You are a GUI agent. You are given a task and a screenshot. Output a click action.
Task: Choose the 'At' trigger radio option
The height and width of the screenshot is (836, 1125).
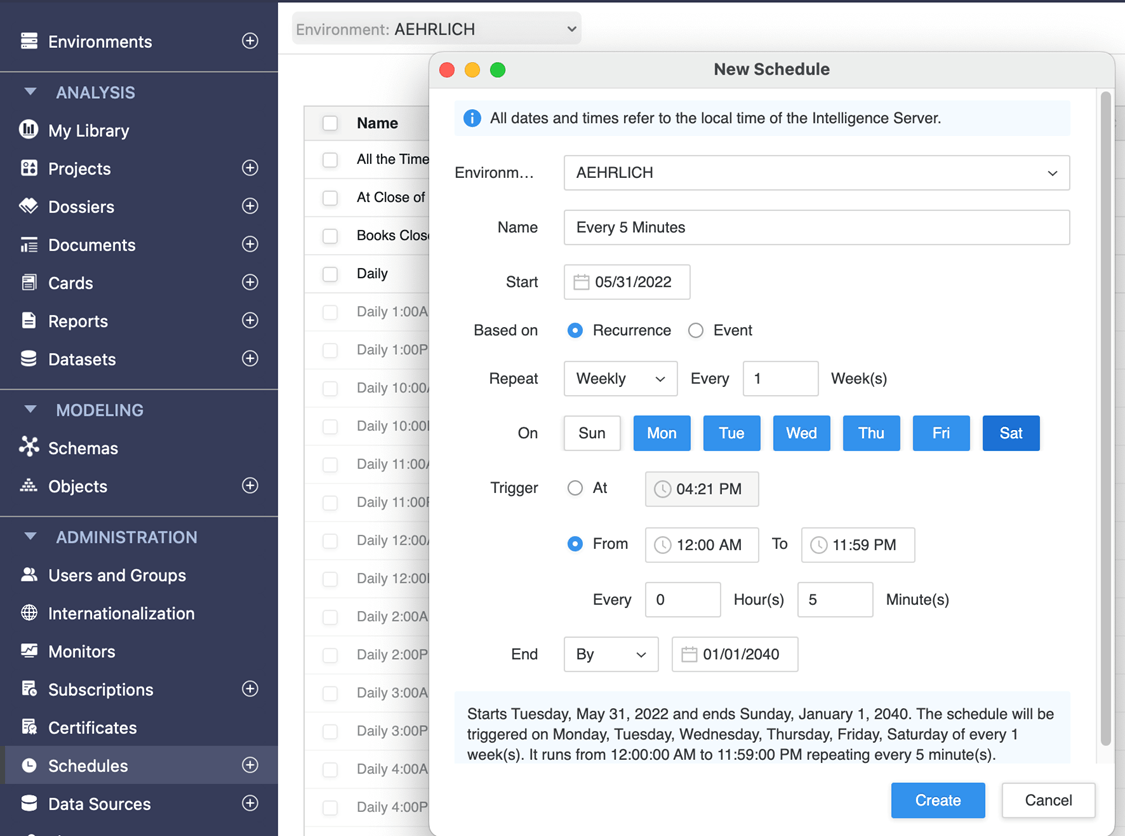point(575,488)
